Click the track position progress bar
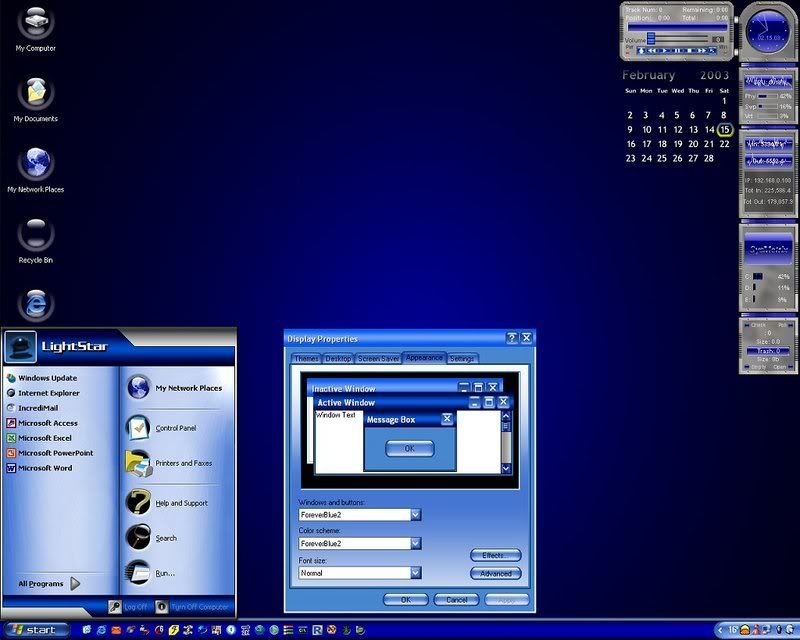 [x=678, y=27]
